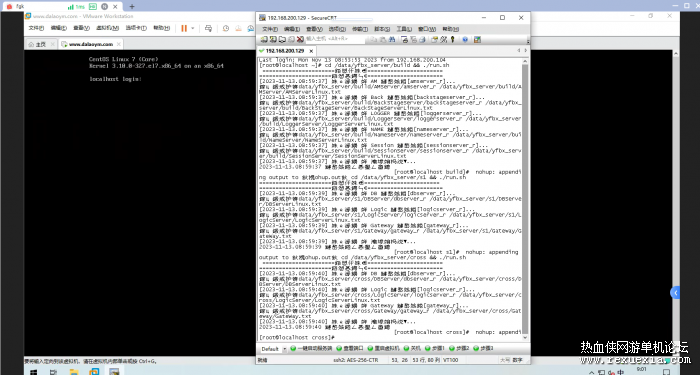Open the 文件(F) menu in VMware Workstation
This screenshot has width=700, height=375.
coord(36,28)
